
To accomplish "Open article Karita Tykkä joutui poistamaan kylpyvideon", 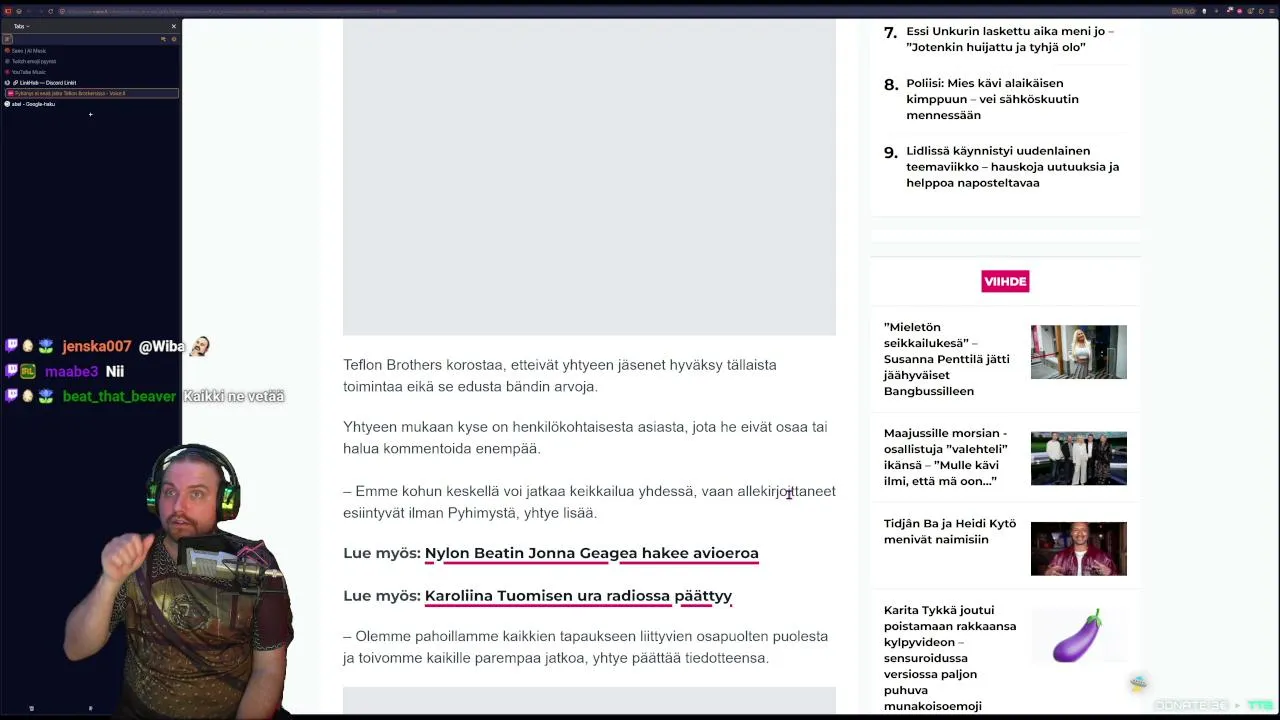I will click(949, 658).
